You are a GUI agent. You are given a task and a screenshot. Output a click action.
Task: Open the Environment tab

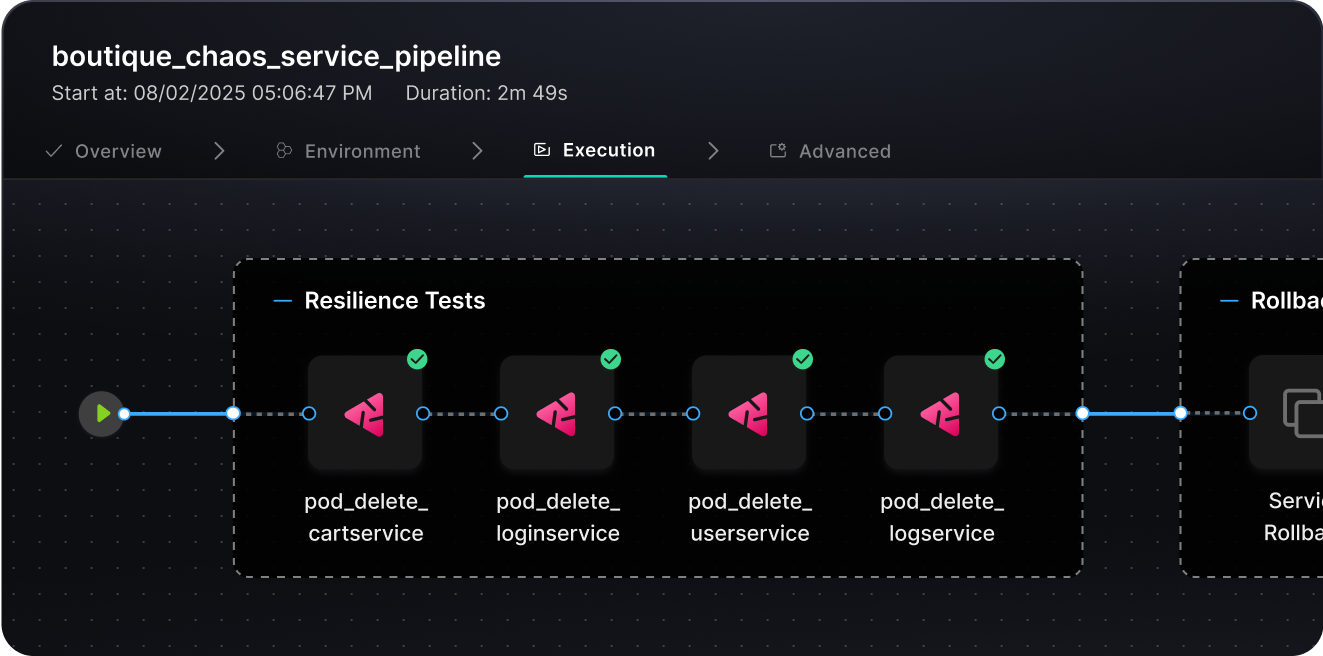(348, 151)
